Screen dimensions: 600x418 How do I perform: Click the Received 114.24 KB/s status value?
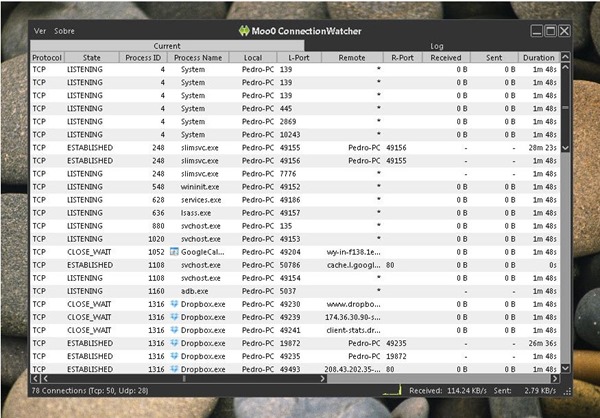point(448,390)
